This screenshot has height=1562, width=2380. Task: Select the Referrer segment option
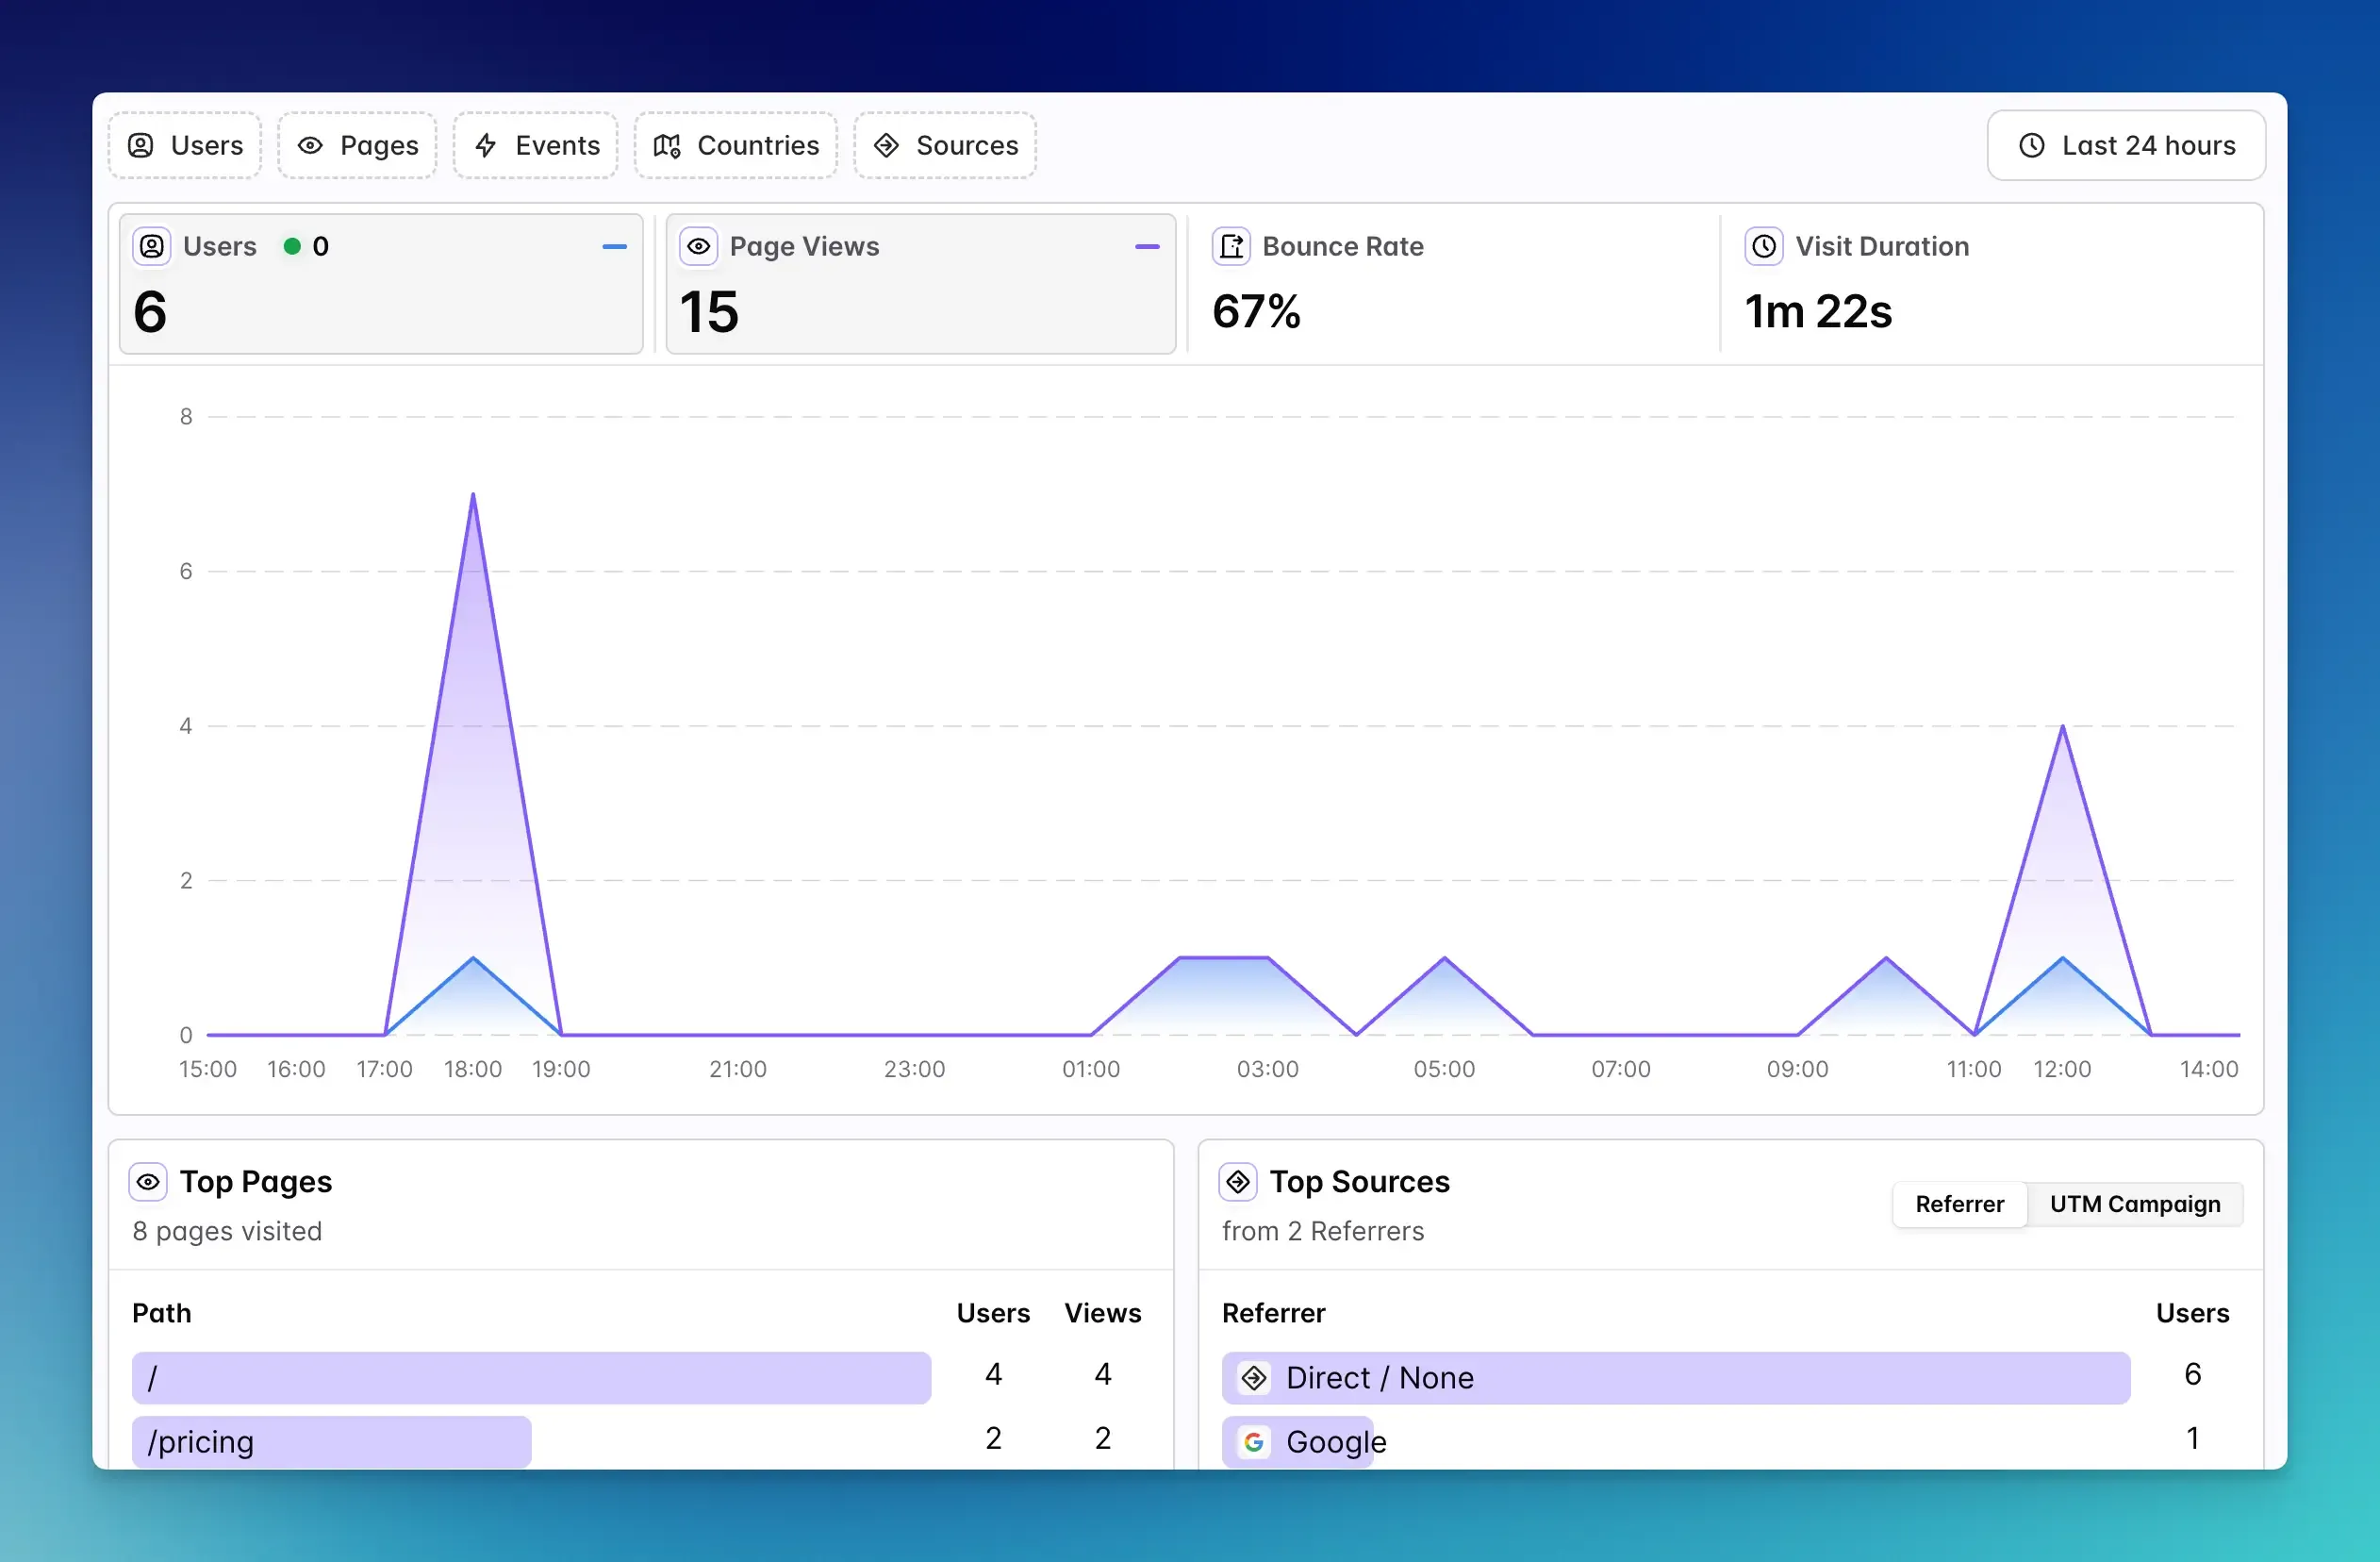[1959, 1204]
